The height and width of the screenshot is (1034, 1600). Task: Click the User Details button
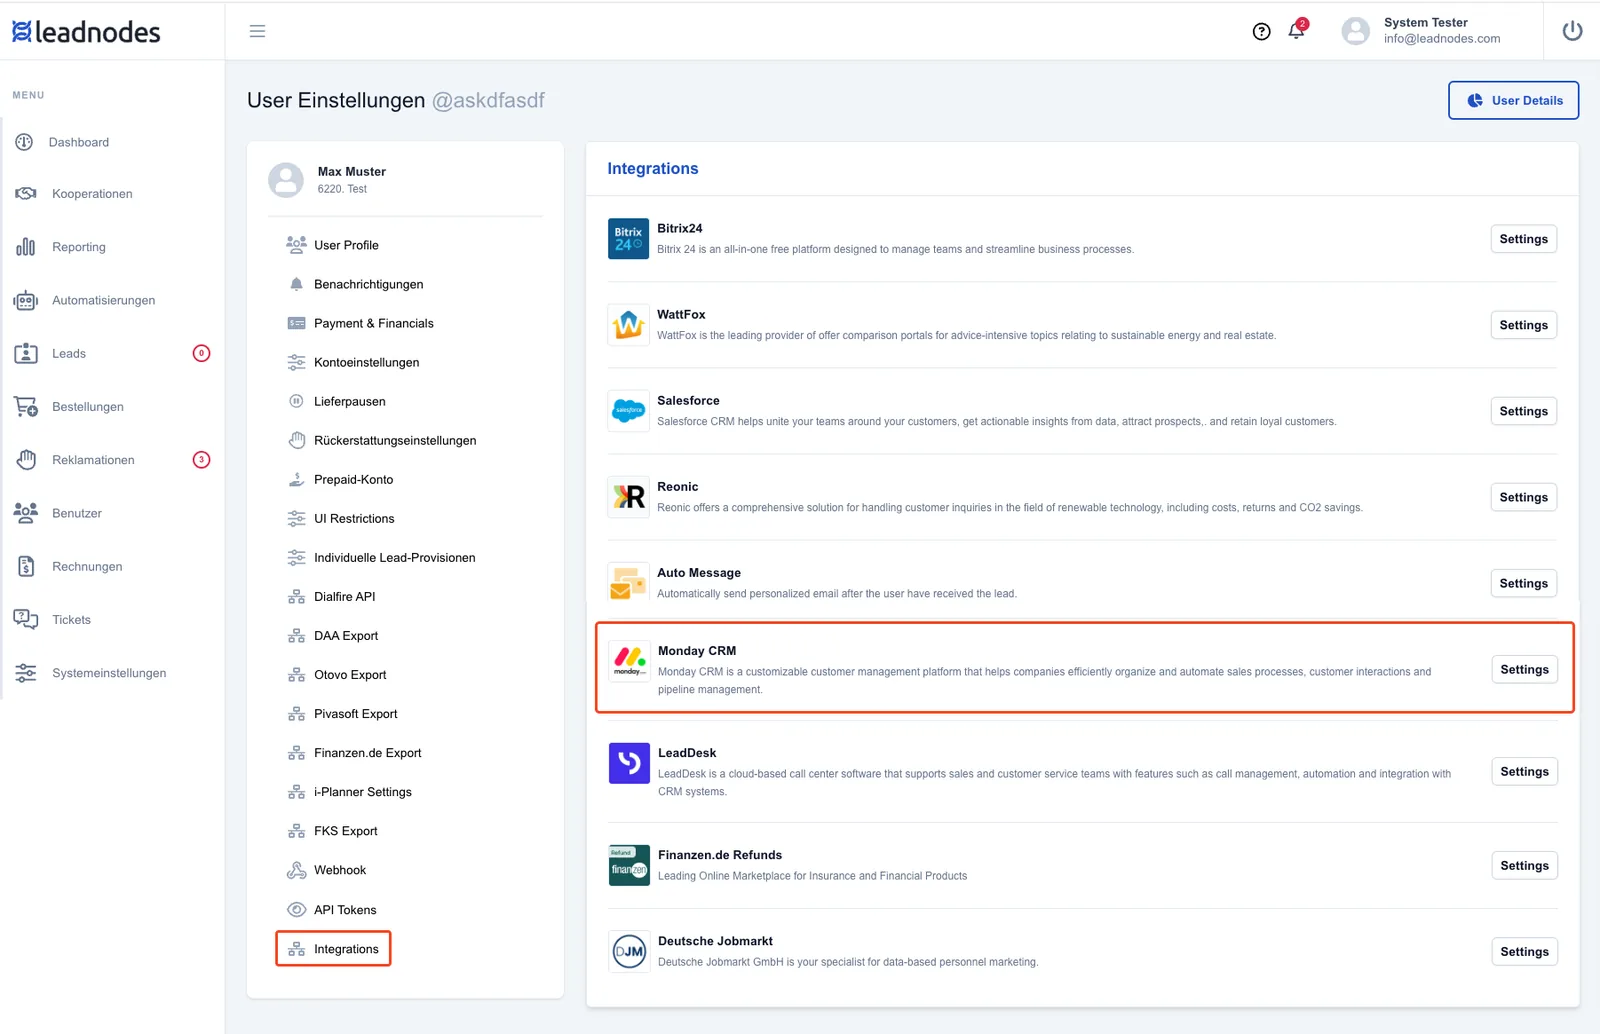pos(1513,100)
